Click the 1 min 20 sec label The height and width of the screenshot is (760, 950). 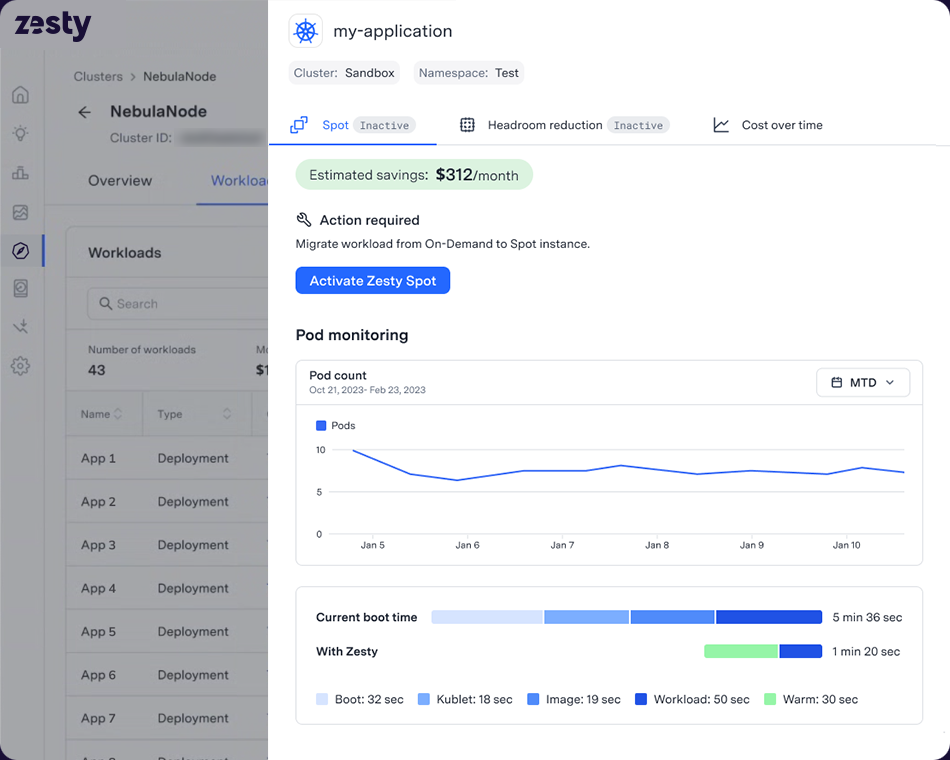tap(866, 651)
